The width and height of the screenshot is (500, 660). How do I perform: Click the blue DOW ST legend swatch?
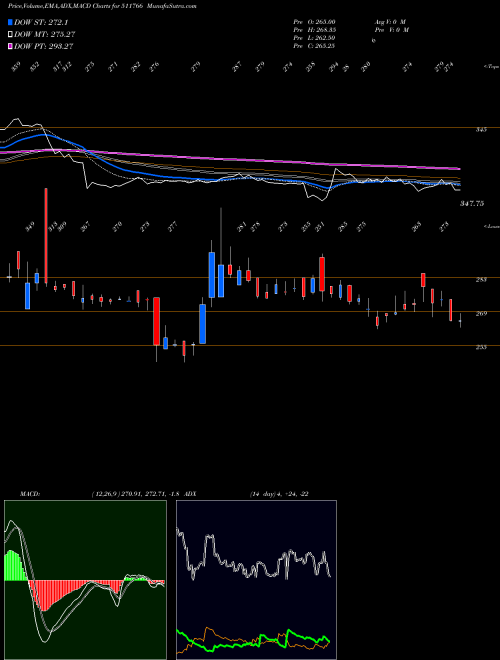coord(10,22)
